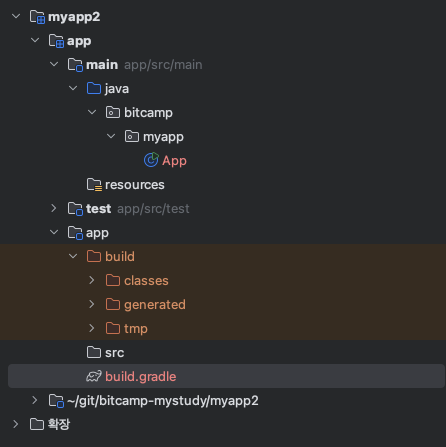The width and height of the screenshot is (446, 447).
Task: Click the classes folder icon
Action: [x=113, y=280]
